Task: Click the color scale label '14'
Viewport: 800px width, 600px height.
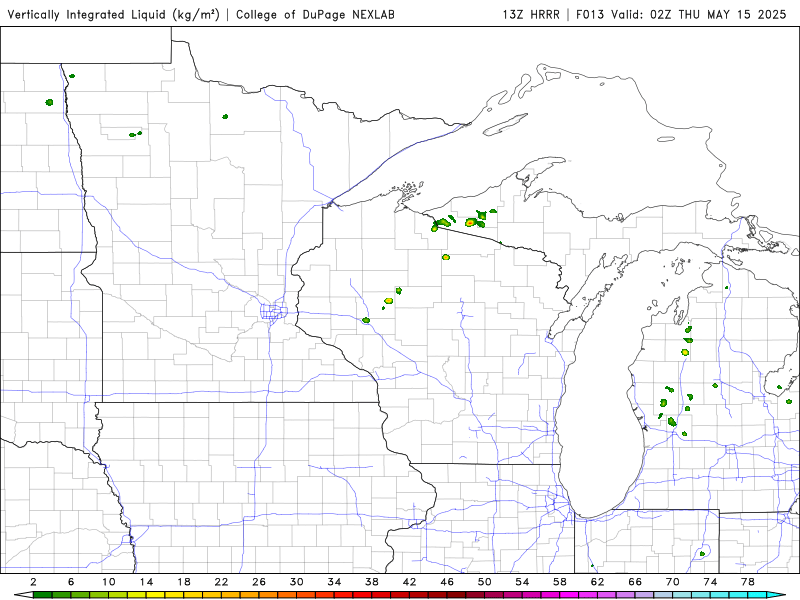Action: (x=146, y=582)
